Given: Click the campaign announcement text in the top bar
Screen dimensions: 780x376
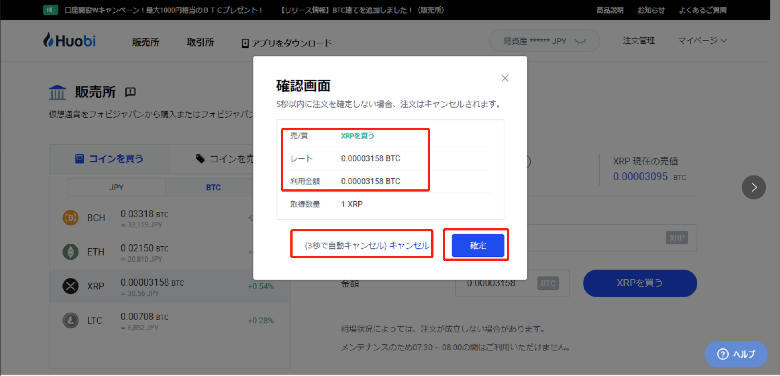Looking at the screenshot, I should pyautogui.click(x=163, y=10).
